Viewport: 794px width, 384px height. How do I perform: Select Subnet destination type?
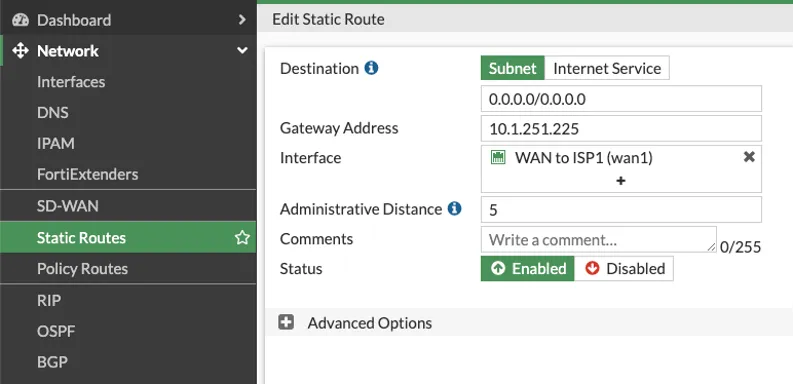coord(512,68)
